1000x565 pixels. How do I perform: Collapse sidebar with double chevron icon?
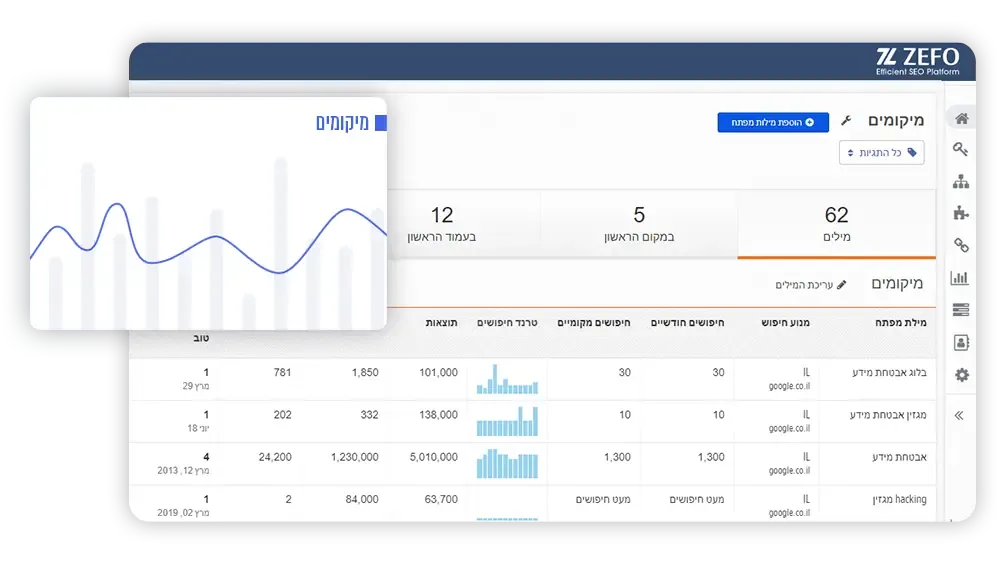959,416
